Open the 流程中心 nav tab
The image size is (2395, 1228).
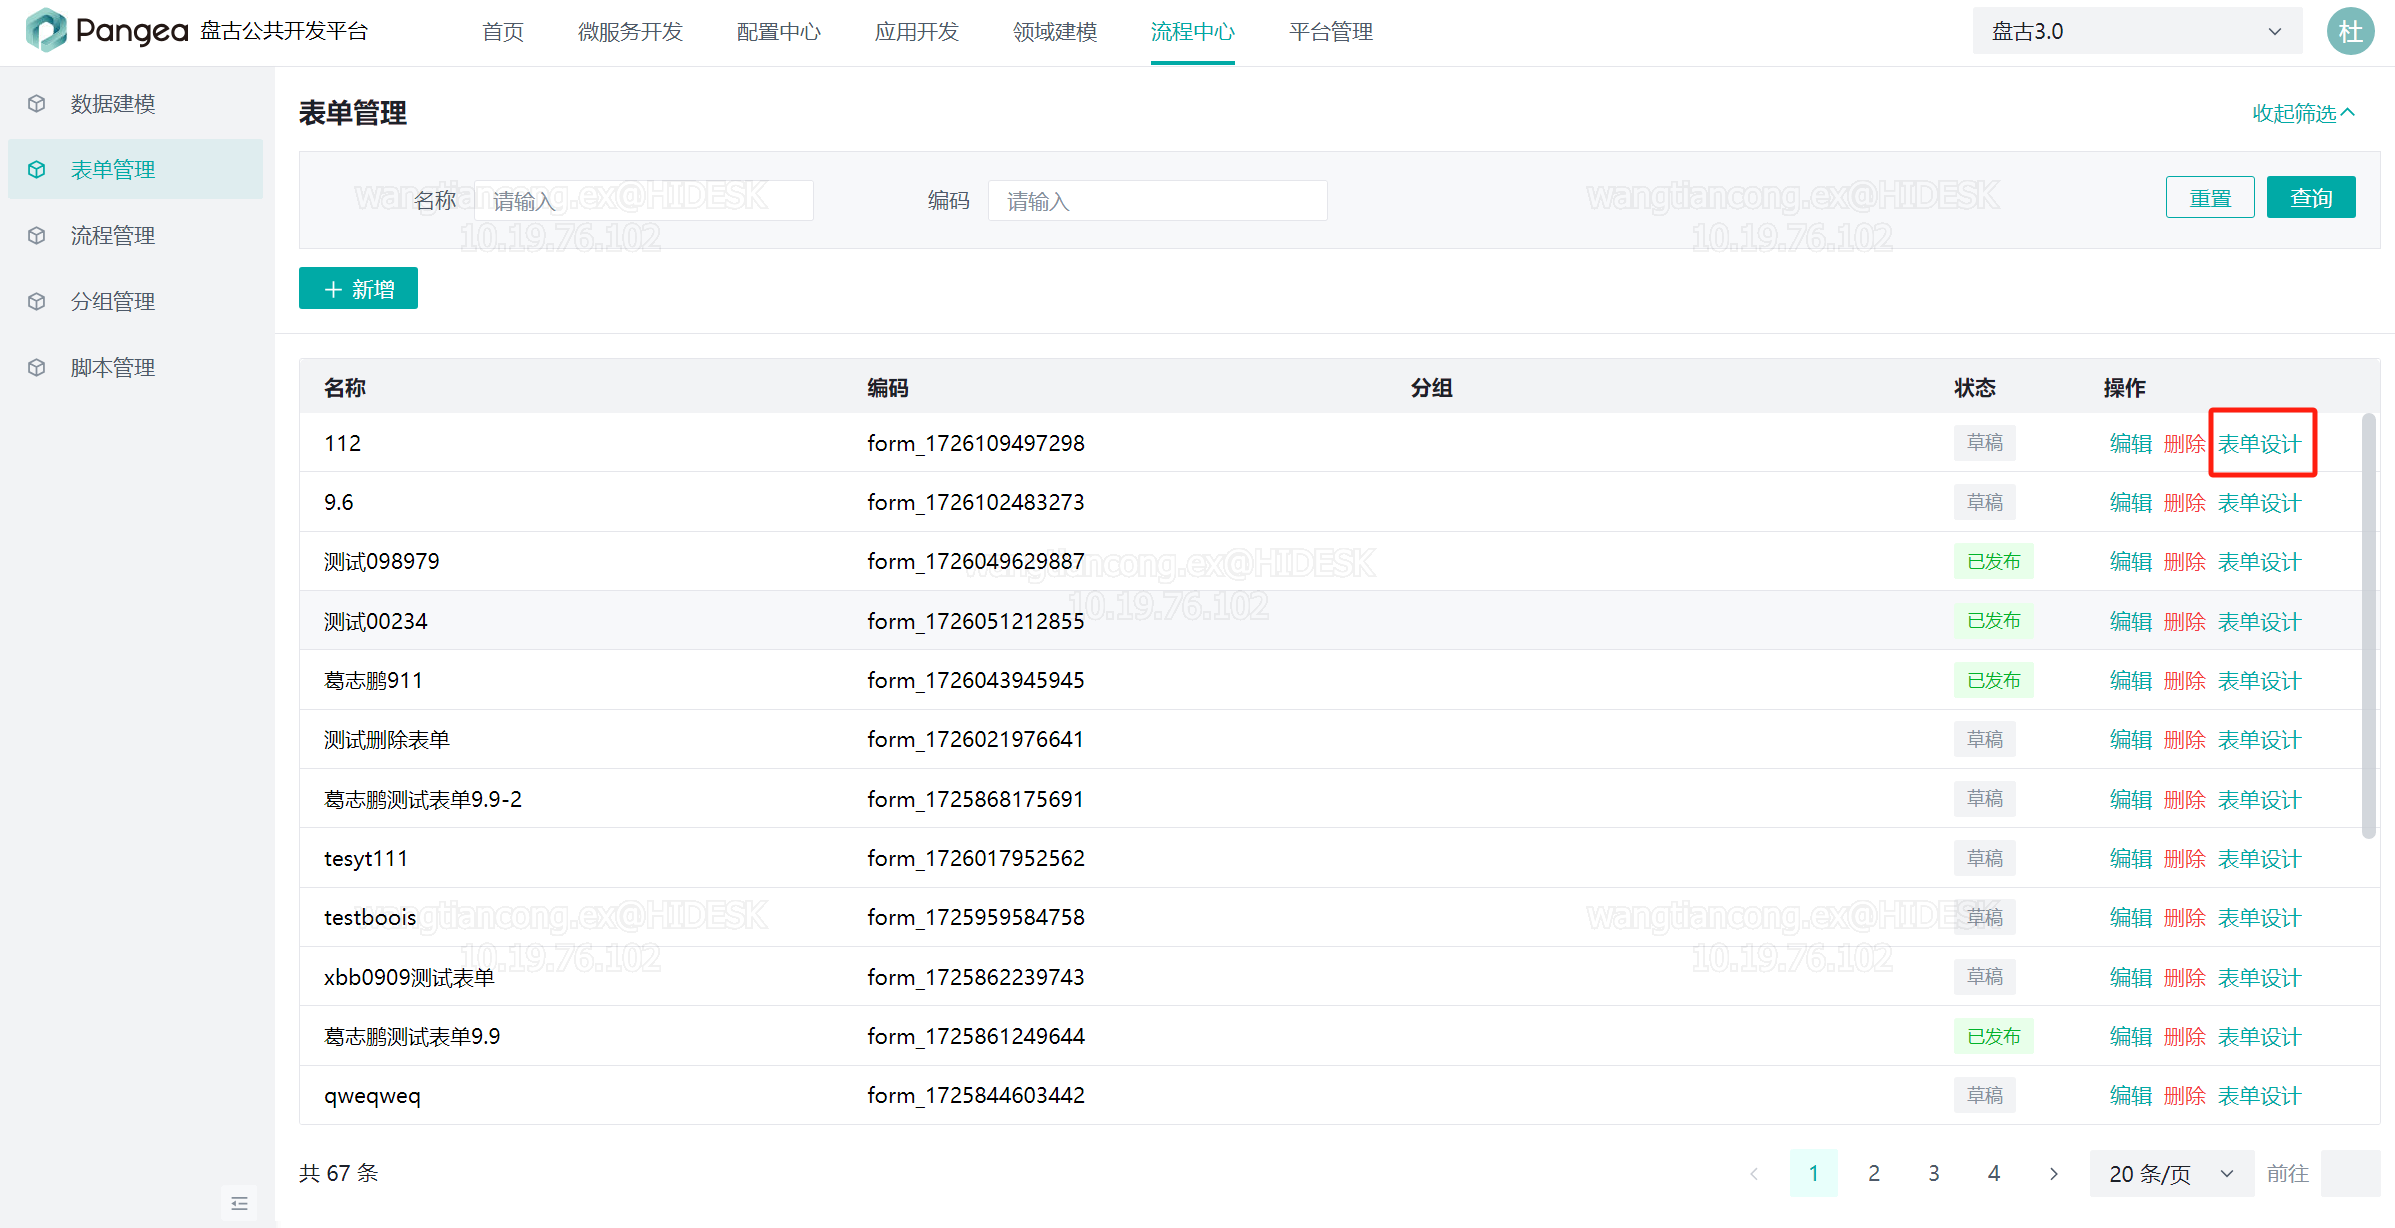tap(1193, 32)
